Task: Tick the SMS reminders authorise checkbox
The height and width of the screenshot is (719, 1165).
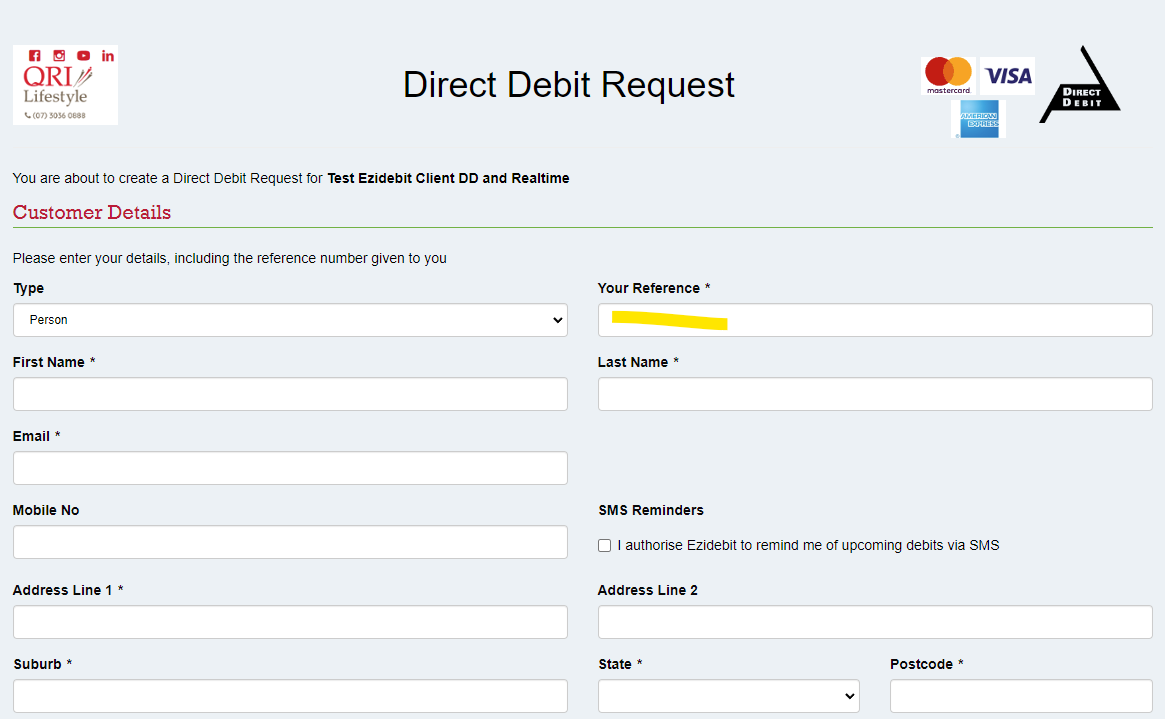Action: (605, 546)
